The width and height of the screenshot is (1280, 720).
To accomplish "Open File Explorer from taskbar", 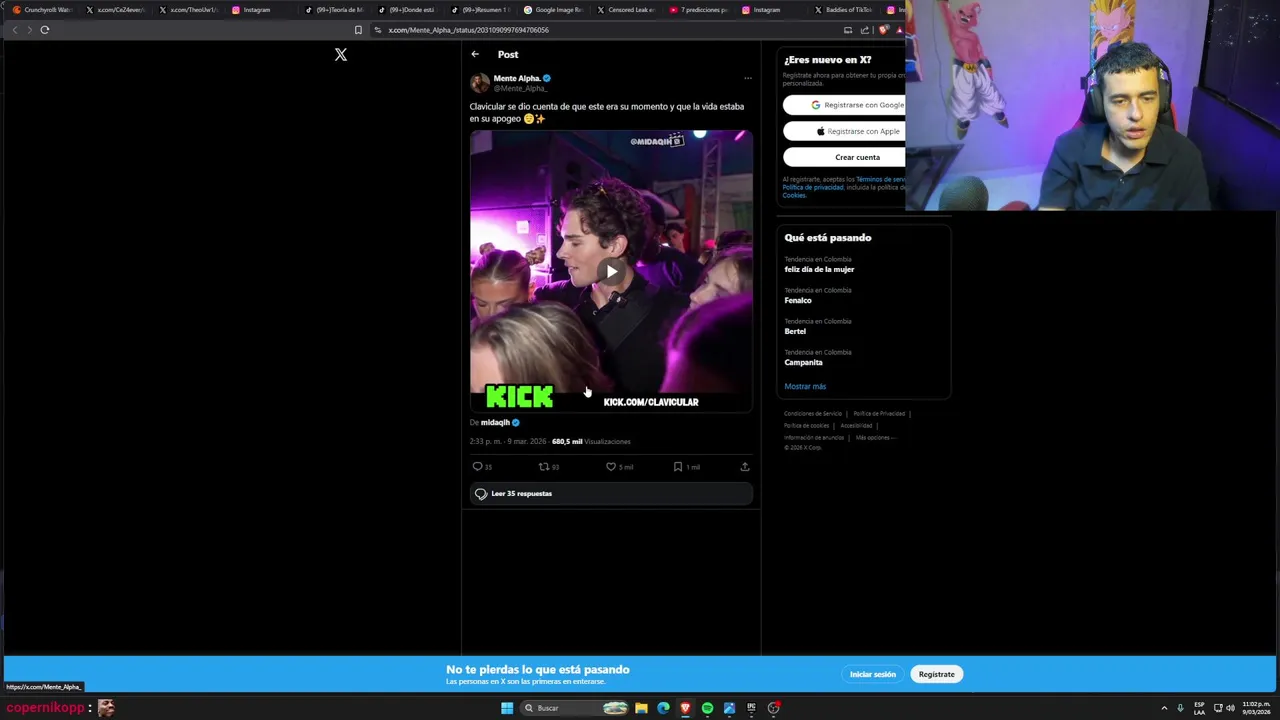I will pos(641,708).
